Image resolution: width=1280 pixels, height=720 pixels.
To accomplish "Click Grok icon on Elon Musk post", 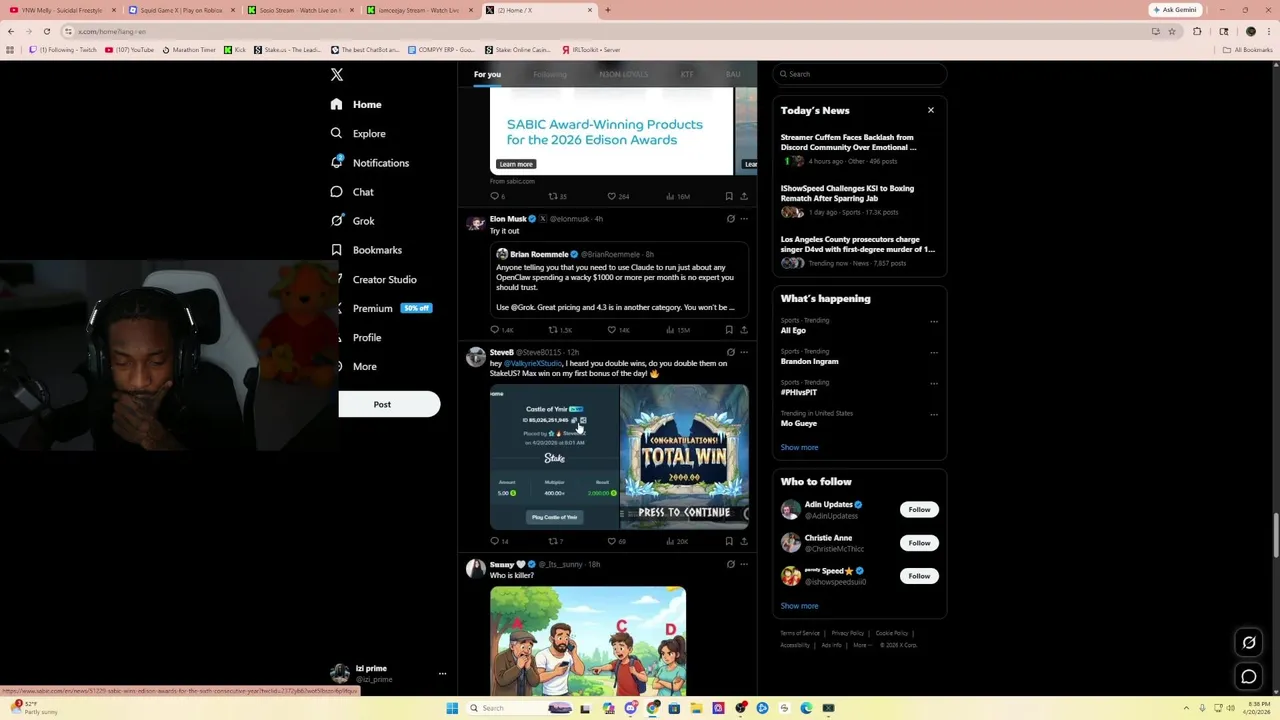I will coord(730,219).
